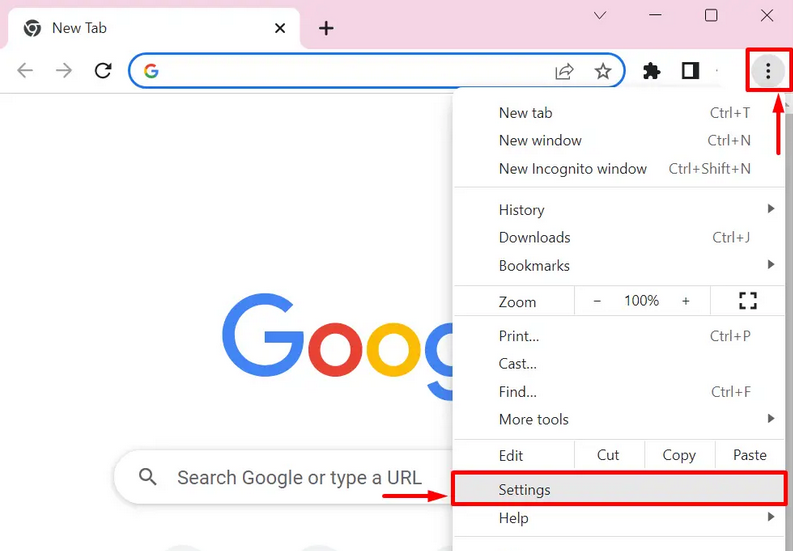Click the Search Google or type URL box
This screenshot has width=793, height=551.
(283, 477)
